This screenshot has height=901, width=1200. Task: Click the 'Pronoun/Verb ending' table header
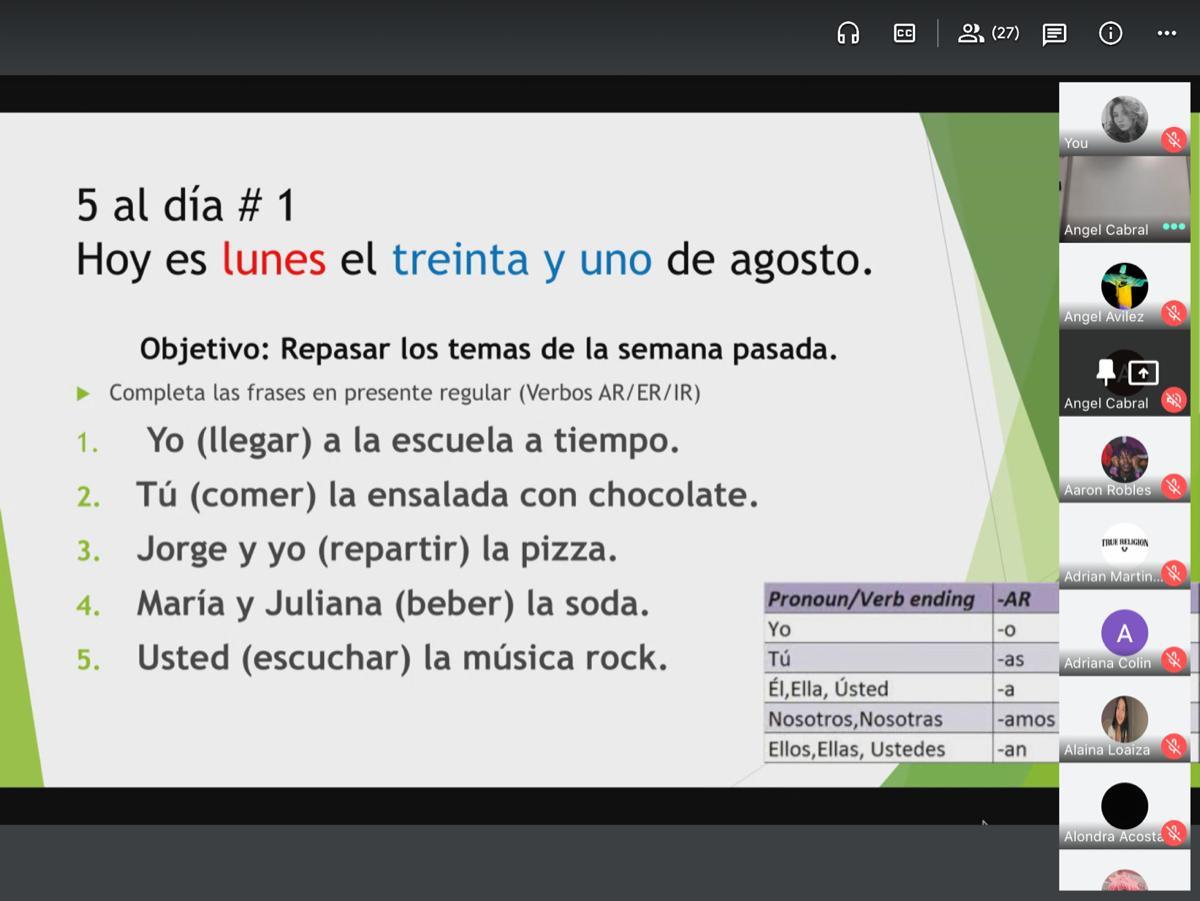coord(870,599)
